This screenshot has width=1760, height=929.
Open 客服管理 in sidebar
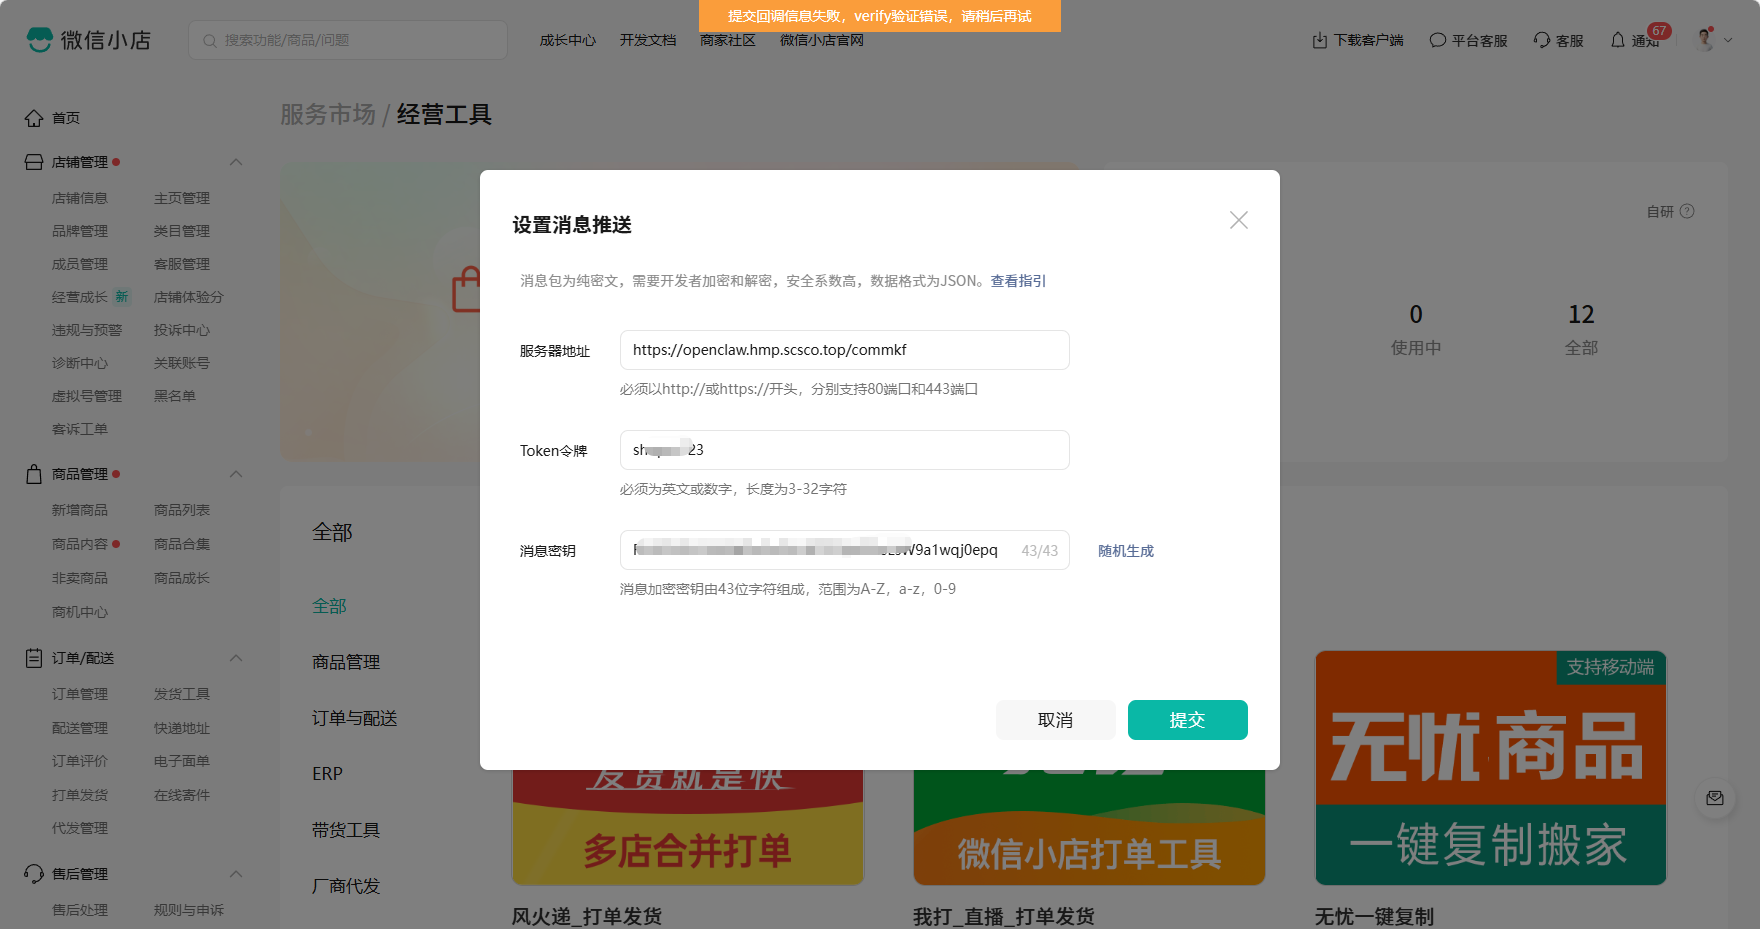182,264
